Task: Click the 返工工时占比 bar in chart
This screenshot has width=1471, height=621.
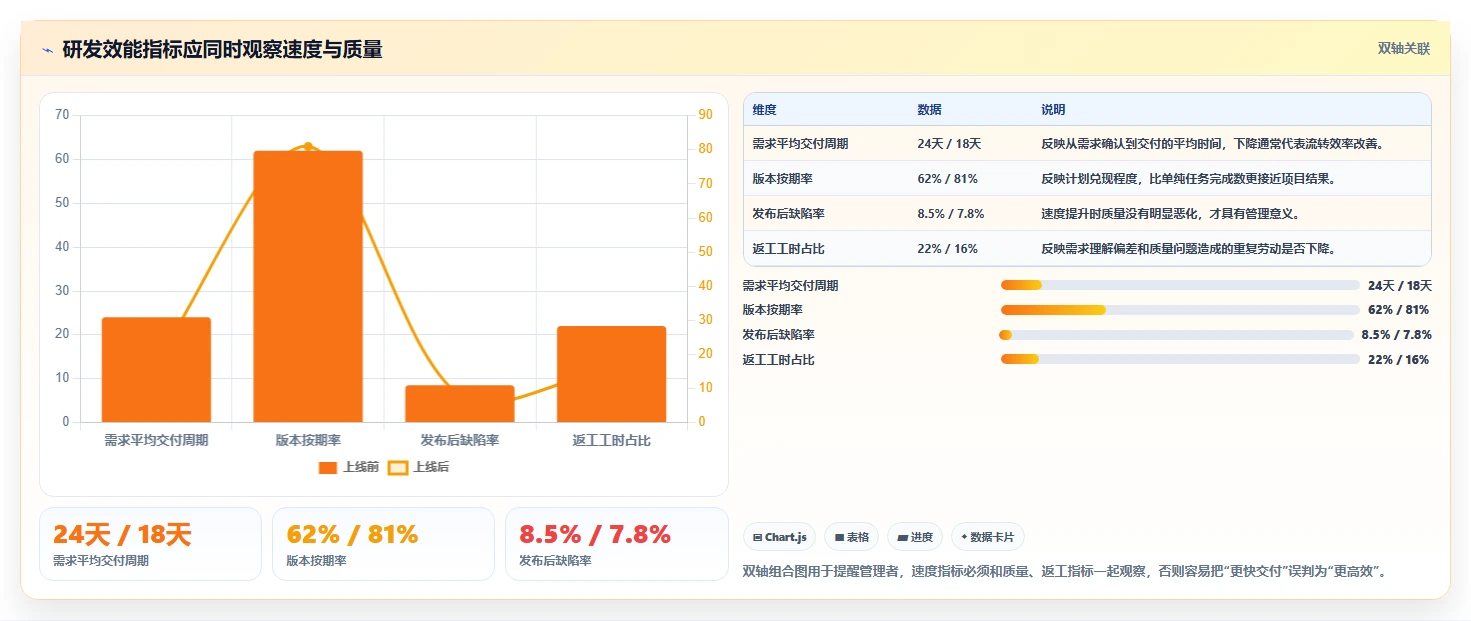Action: coord(612,374)
